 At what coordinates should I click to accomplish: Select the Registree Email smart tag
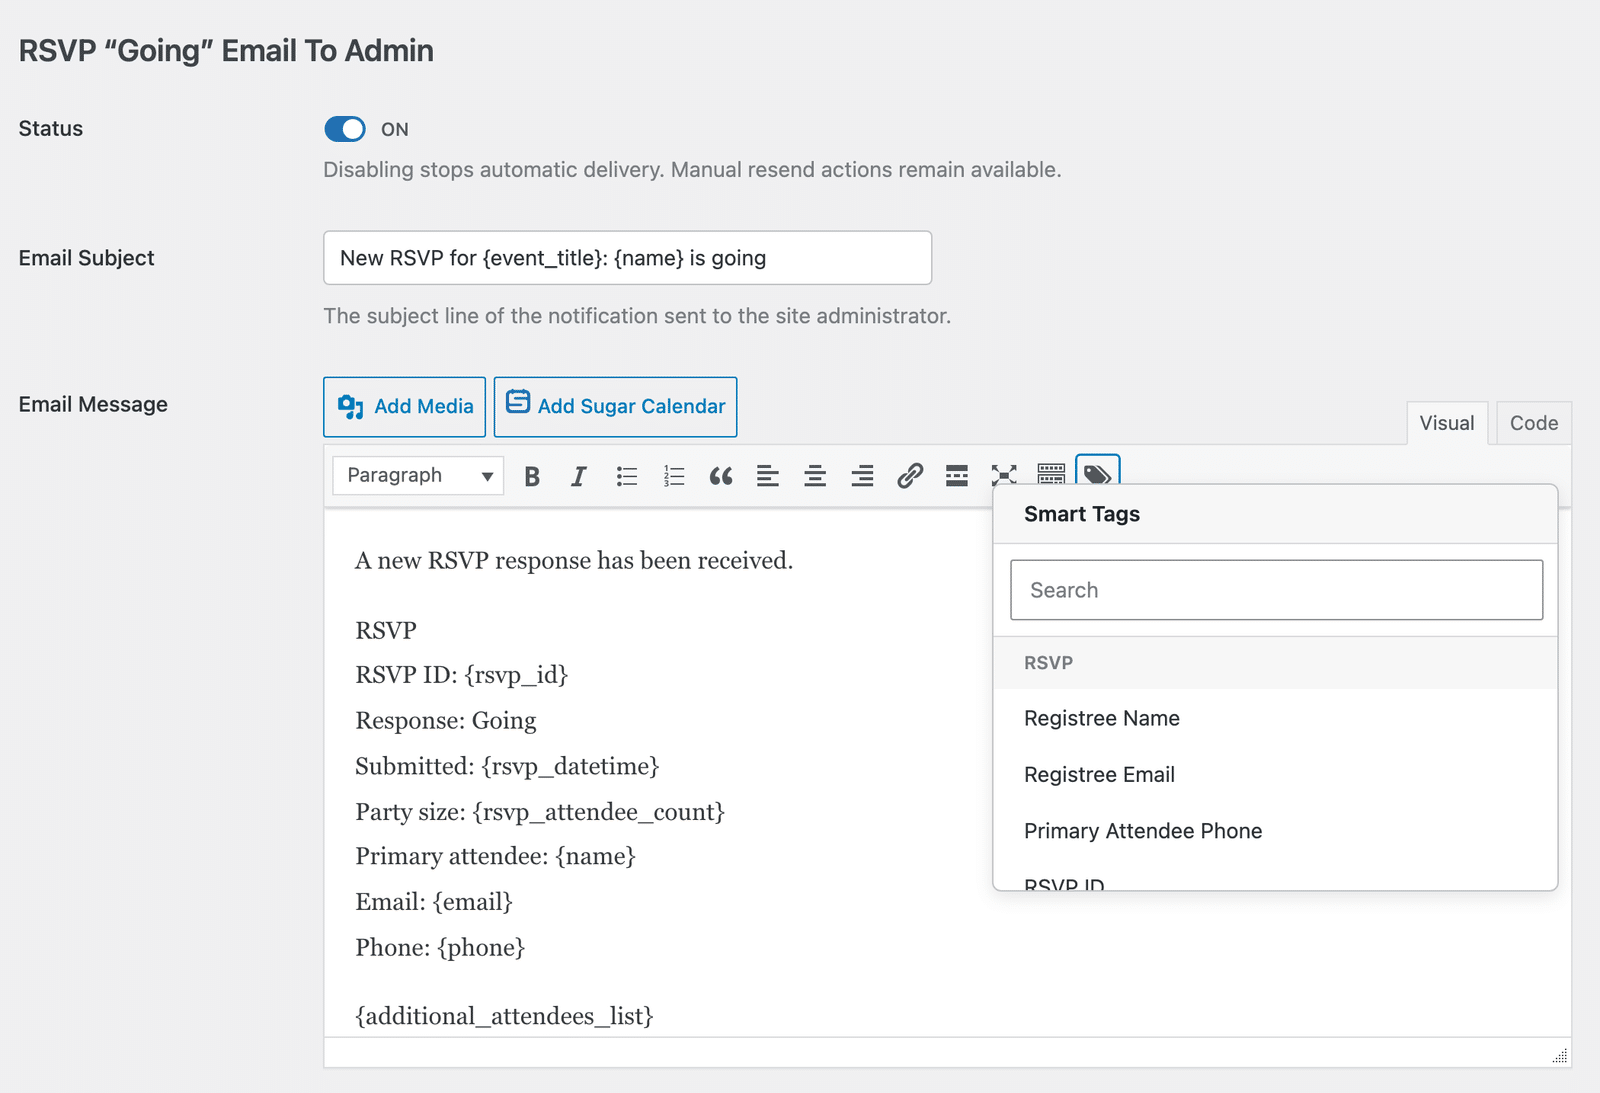pyautogui.click(x=1275, y=775)
